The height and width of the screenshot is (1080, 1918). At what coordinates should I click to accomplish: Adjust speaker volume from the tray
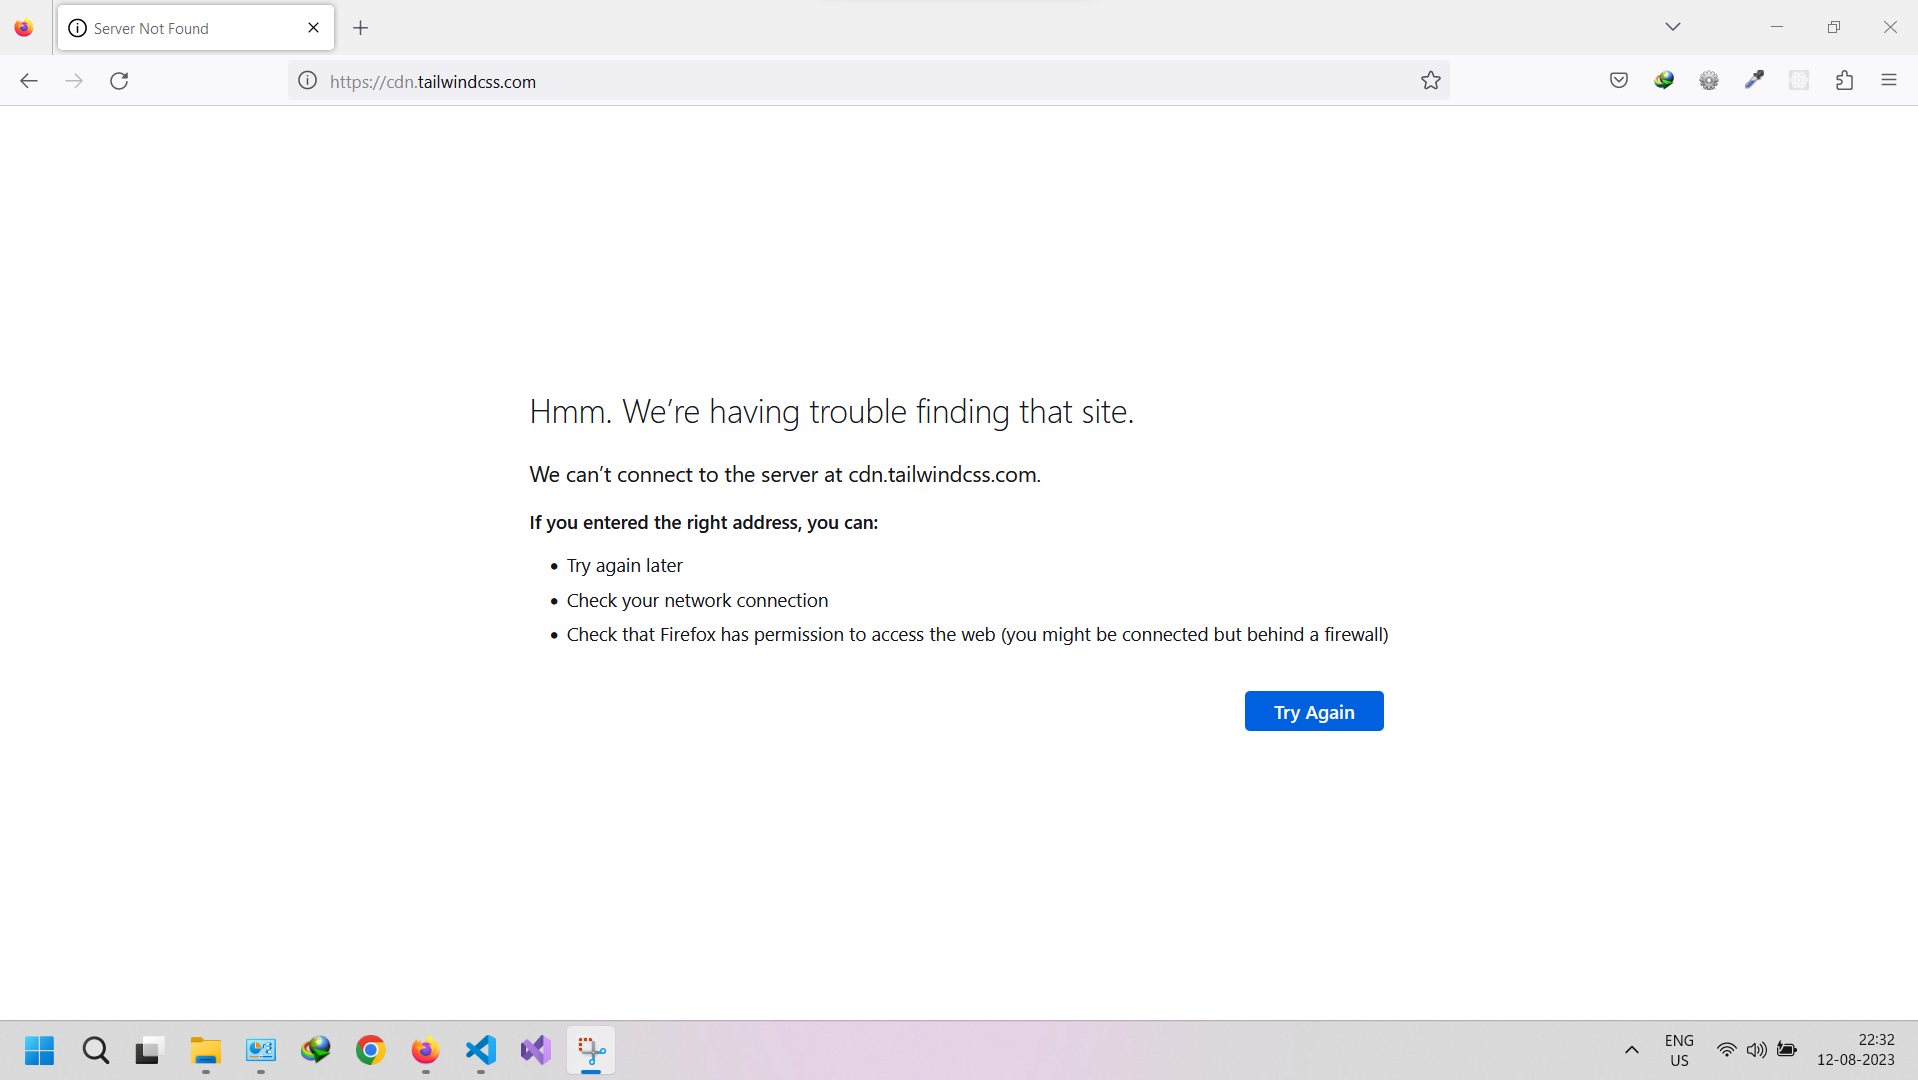1757,1050
